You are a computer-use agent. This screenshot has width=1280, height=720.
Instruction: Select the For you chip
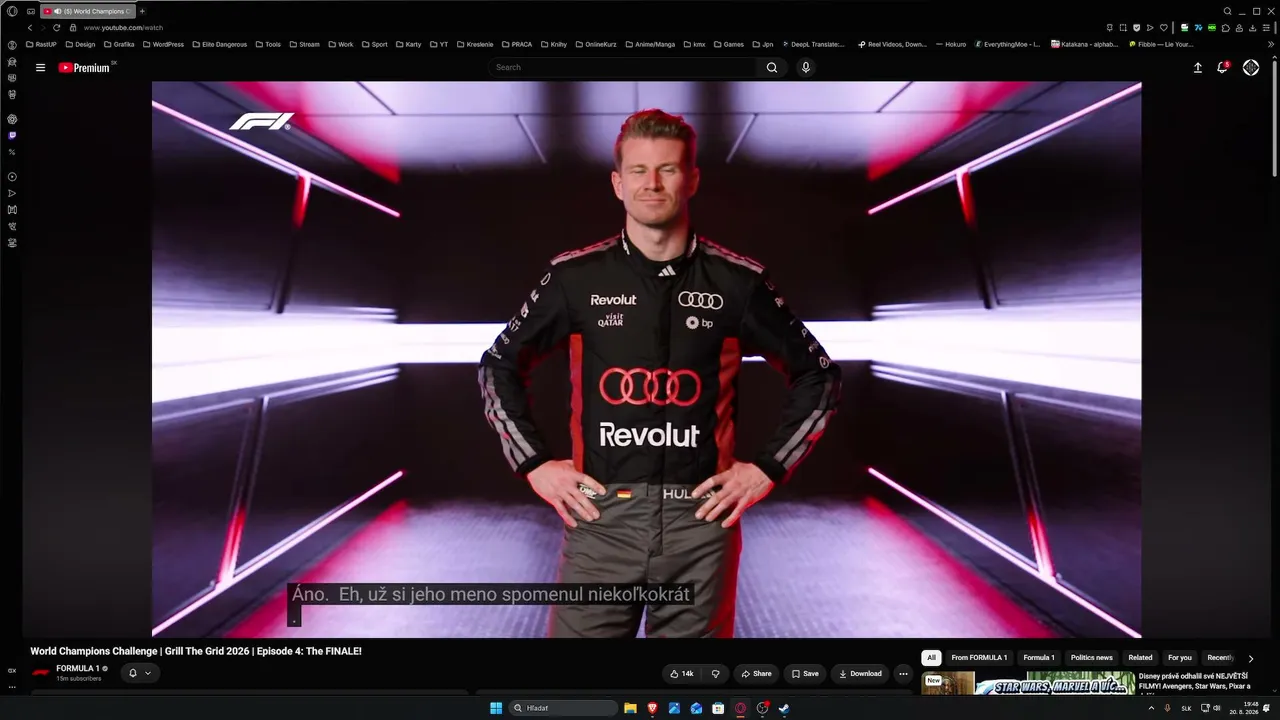(x=1180, y=658)
